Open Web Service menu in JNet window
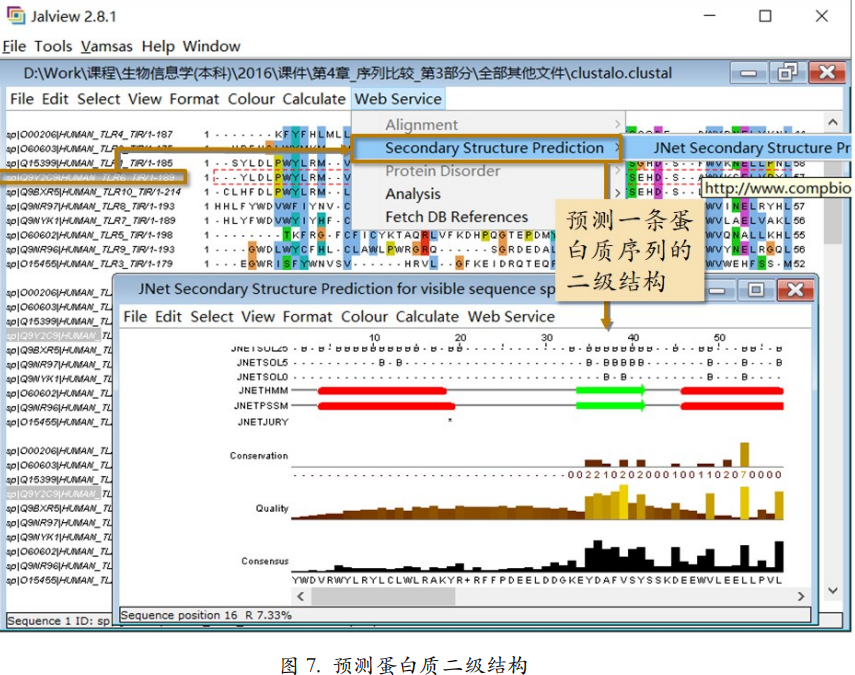The width and height of the screenshot is (855, 675). tap(511, 316)
